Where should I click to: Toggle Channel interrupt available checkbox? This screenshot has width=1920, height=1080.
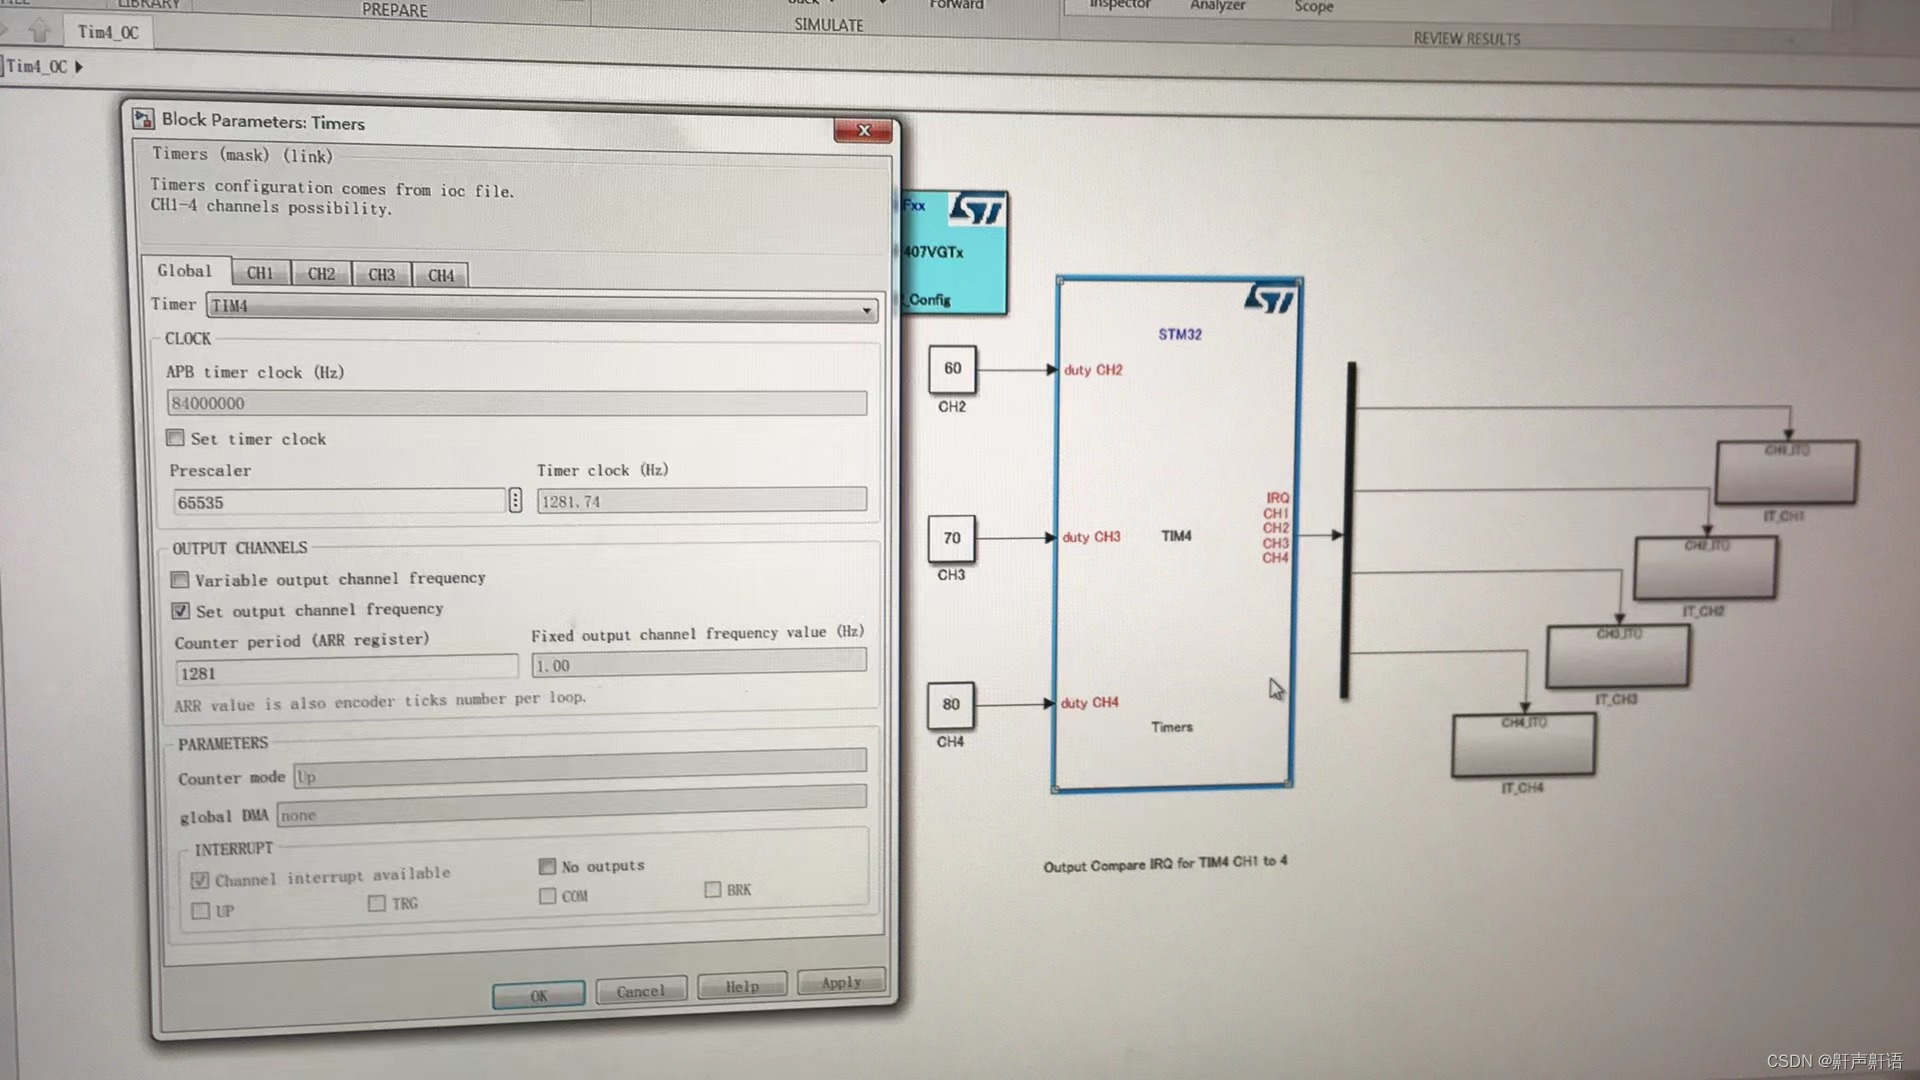coord(199,872)
